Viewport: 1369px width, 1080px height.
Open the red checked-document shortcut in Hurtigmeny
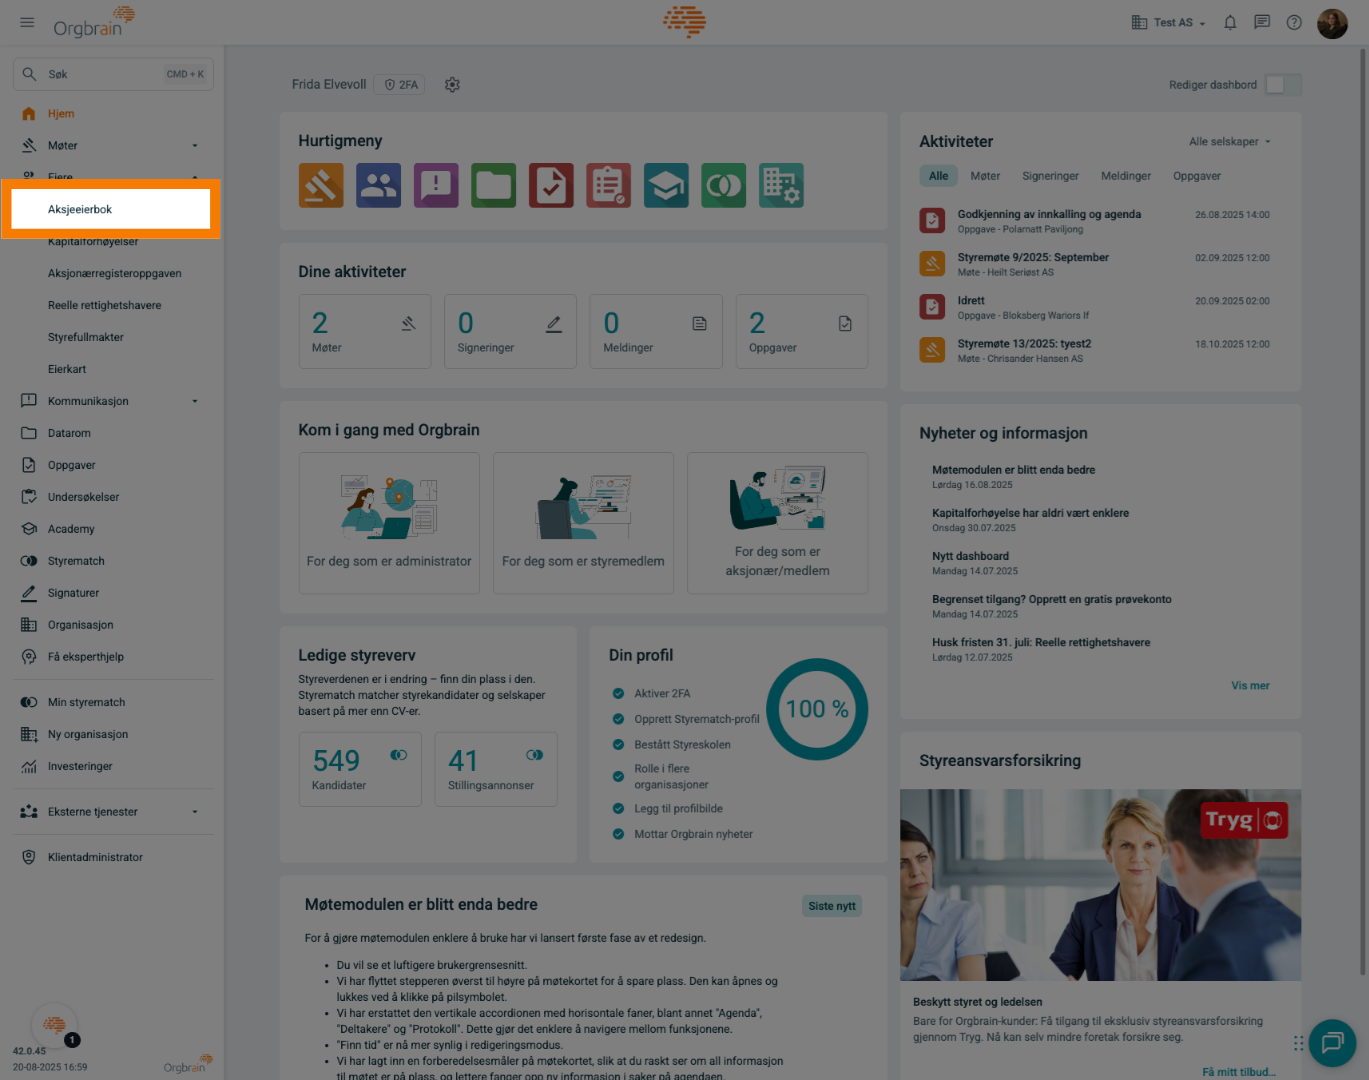pos(551,185)
